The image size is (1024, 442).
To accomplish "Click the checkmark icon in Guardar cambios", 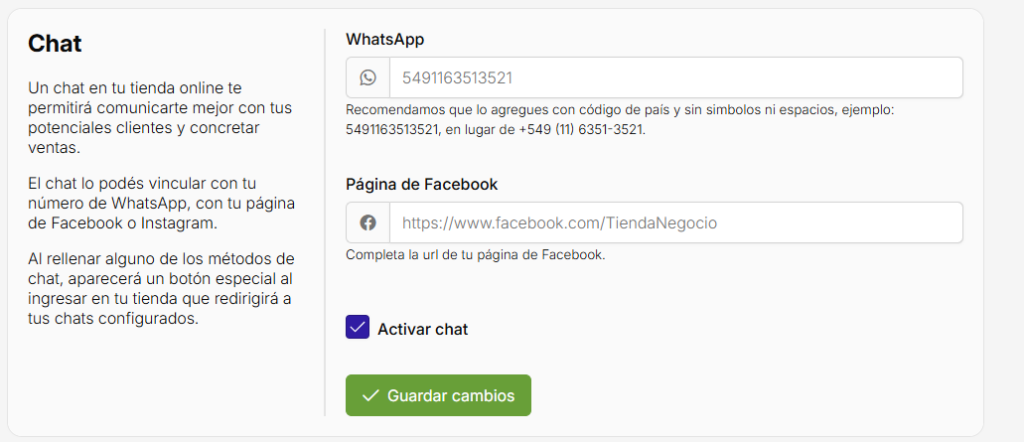I will tap(370, 396).
